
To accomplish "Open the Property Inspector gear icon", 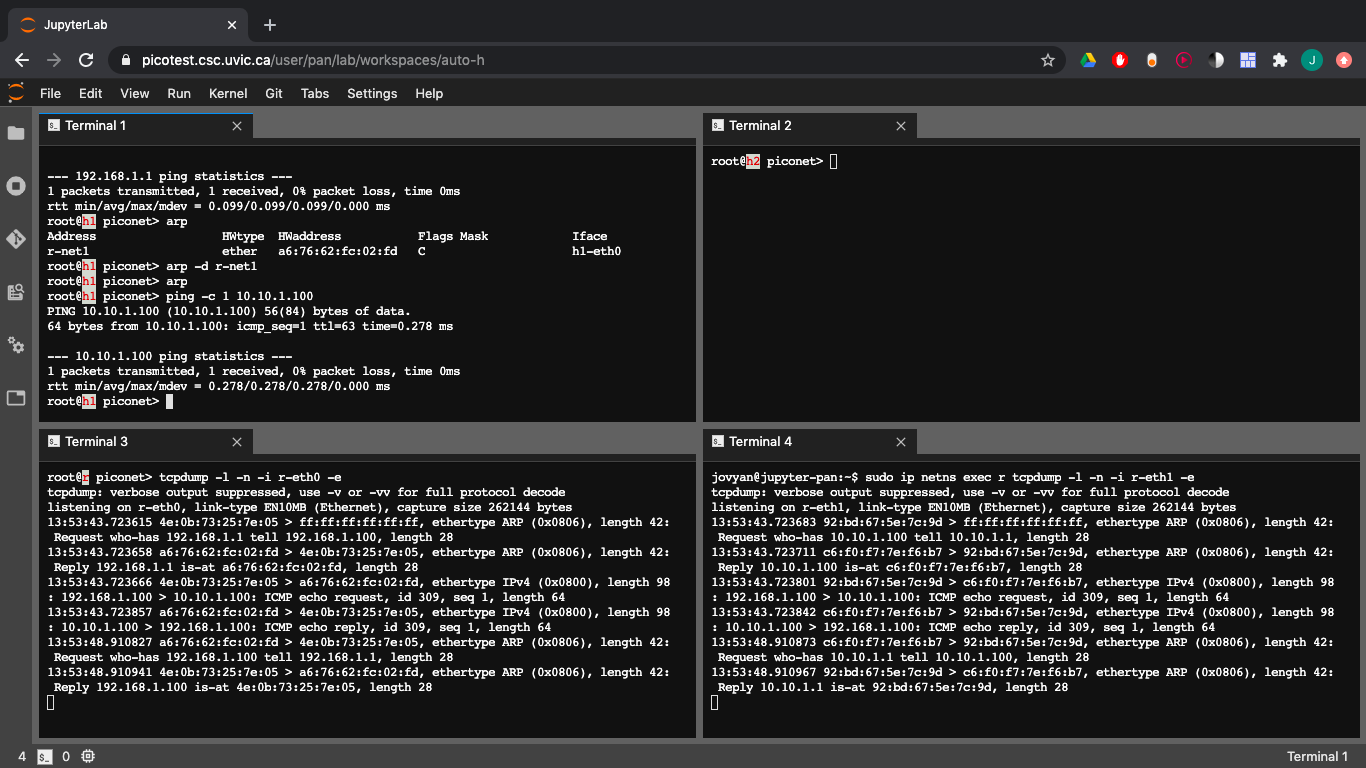I will coord(16,345).
